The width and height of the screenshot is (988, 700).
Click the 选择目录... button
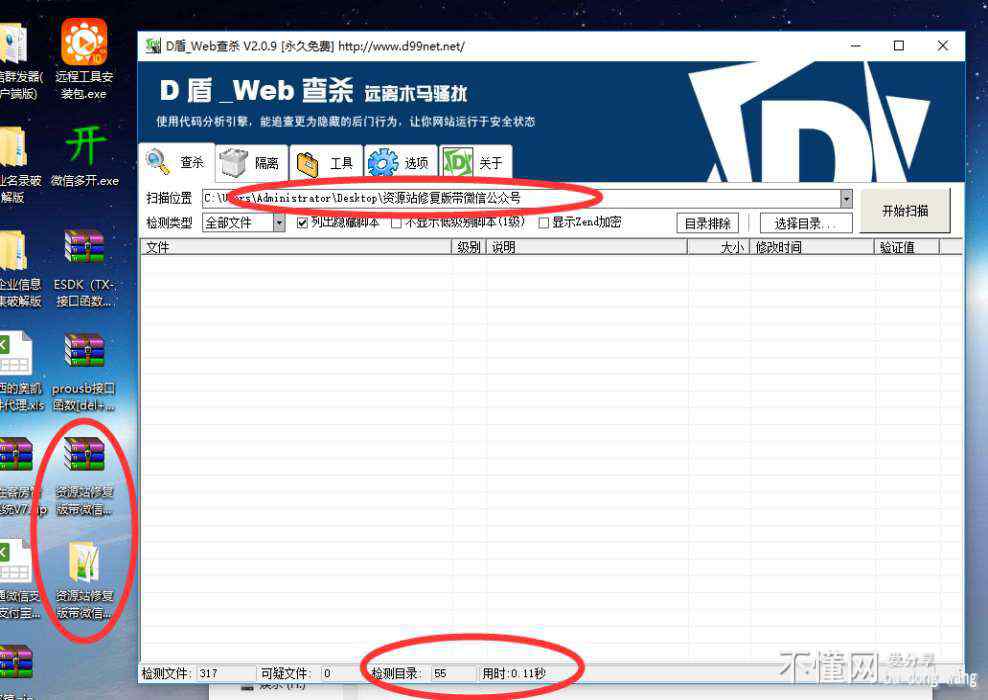tap(806, 223)
